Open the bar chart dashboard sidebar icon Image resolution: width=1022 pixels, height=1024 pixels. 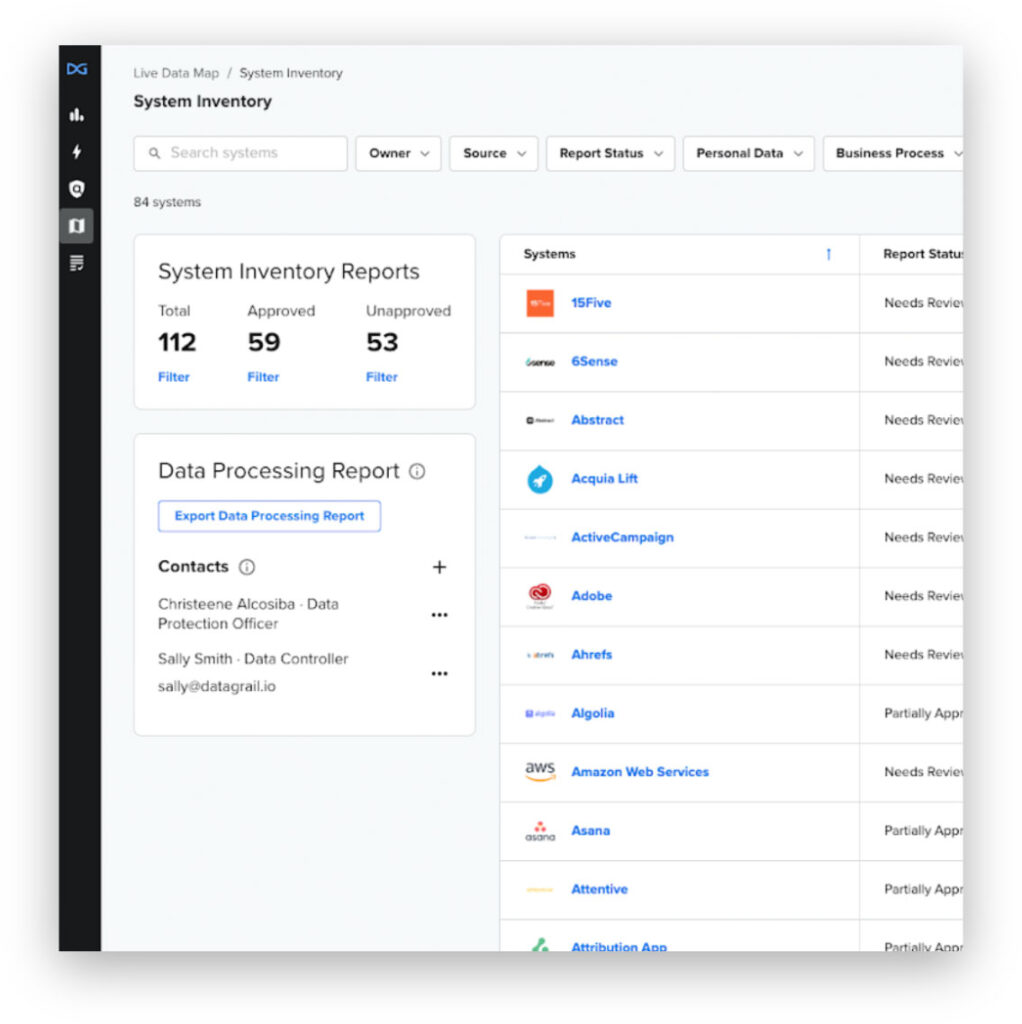click(77, 115)
